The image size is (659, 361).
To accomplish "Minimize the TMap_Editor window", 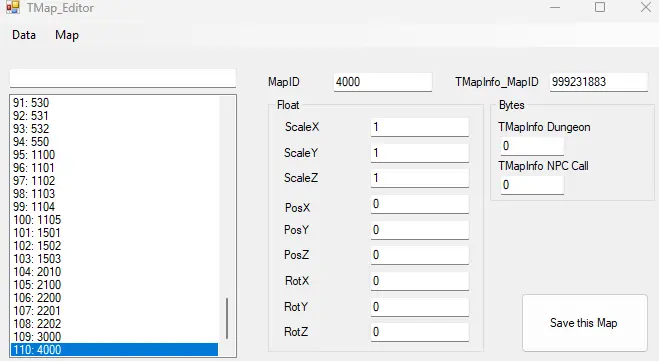I will point(555,7).
